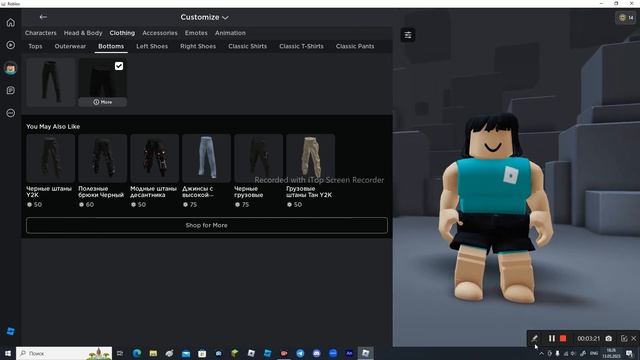Image resolution: width=640 pixels, height=360 pixels.
Task: Open the Classic Pants subcategory
Action: (355, 46)
